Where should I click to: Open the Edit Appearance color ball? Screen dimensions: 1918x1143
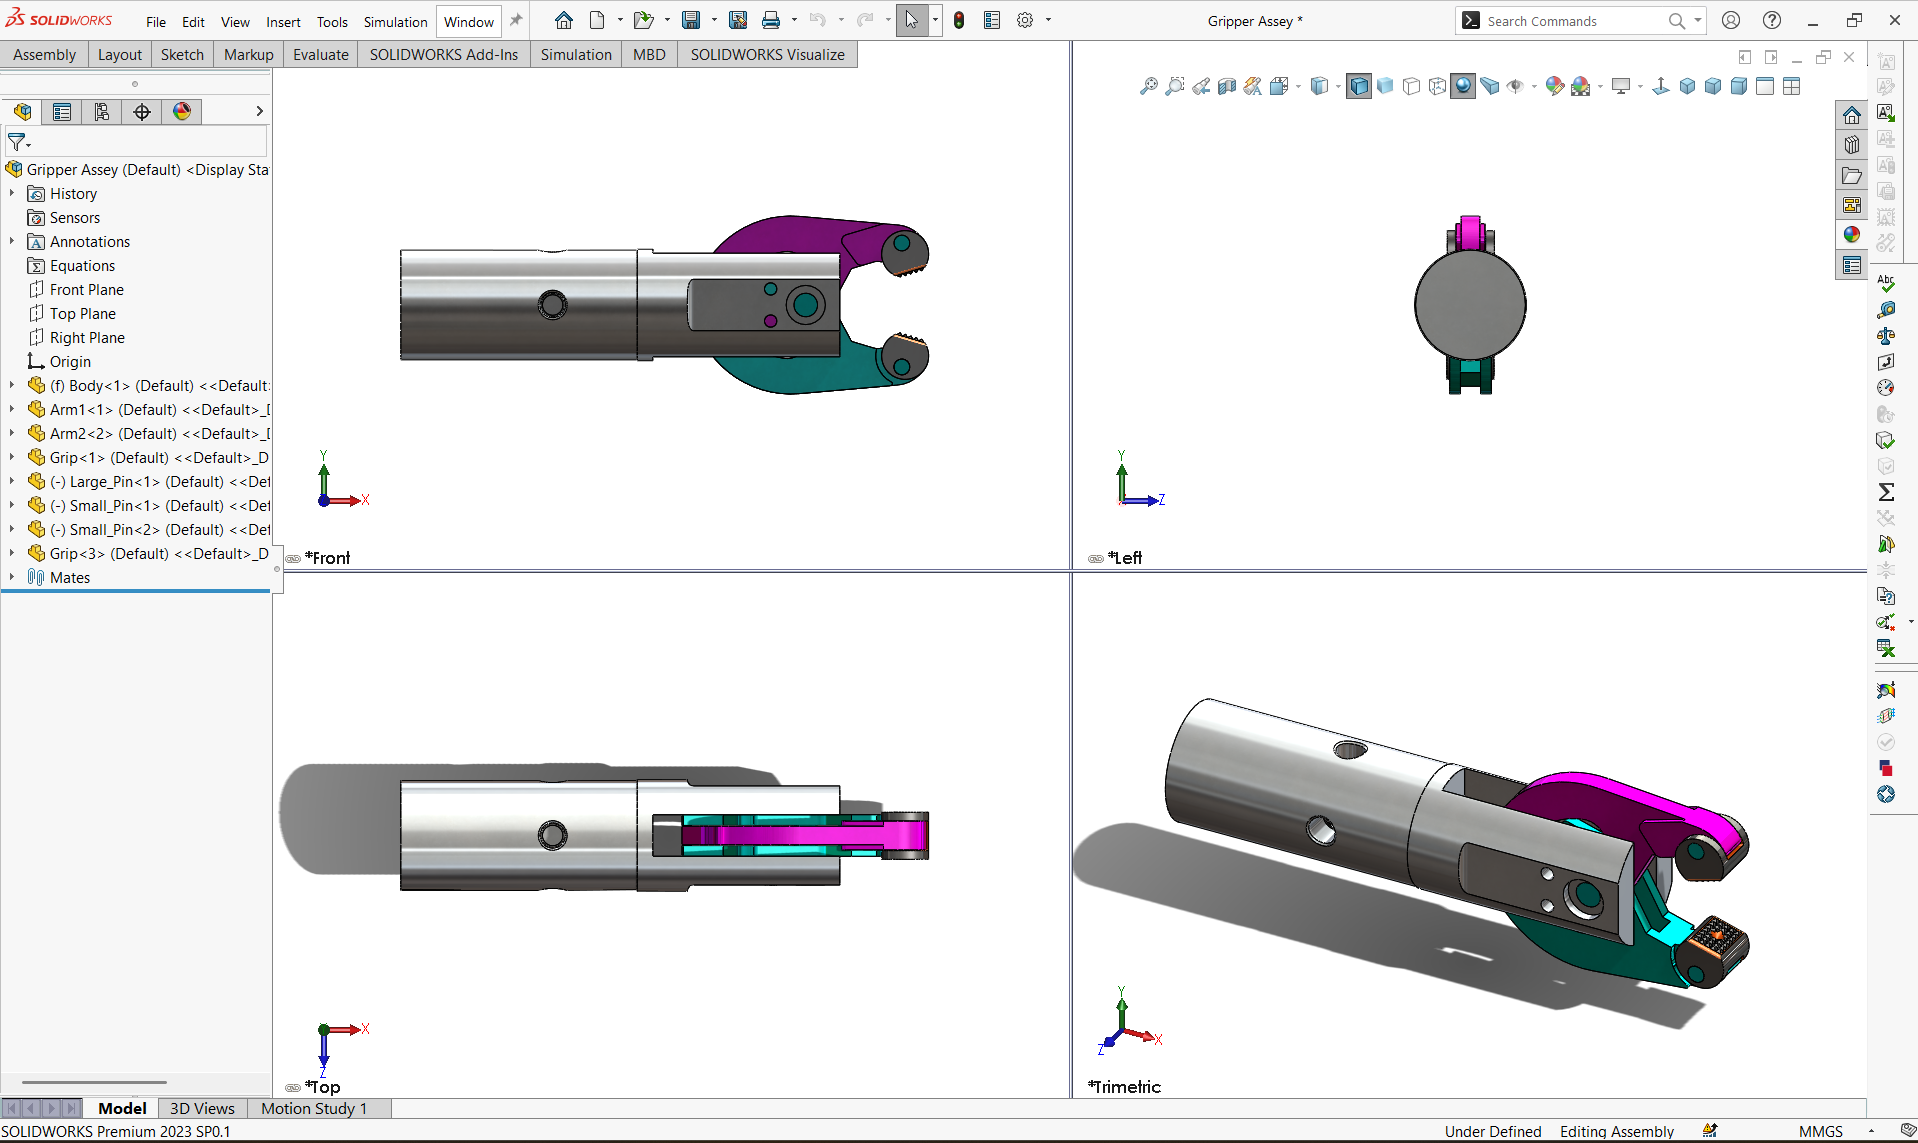tap(1553, 86)
